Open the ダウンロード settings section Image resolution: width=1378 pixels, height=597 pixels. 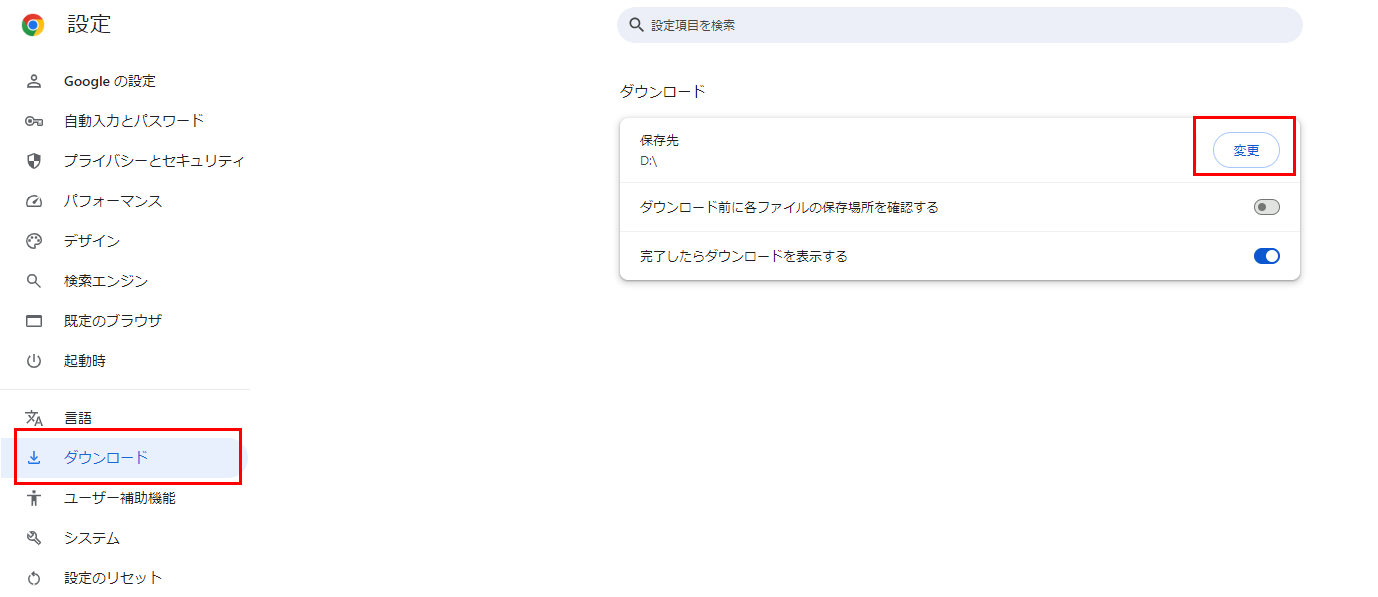coord(106,458)
